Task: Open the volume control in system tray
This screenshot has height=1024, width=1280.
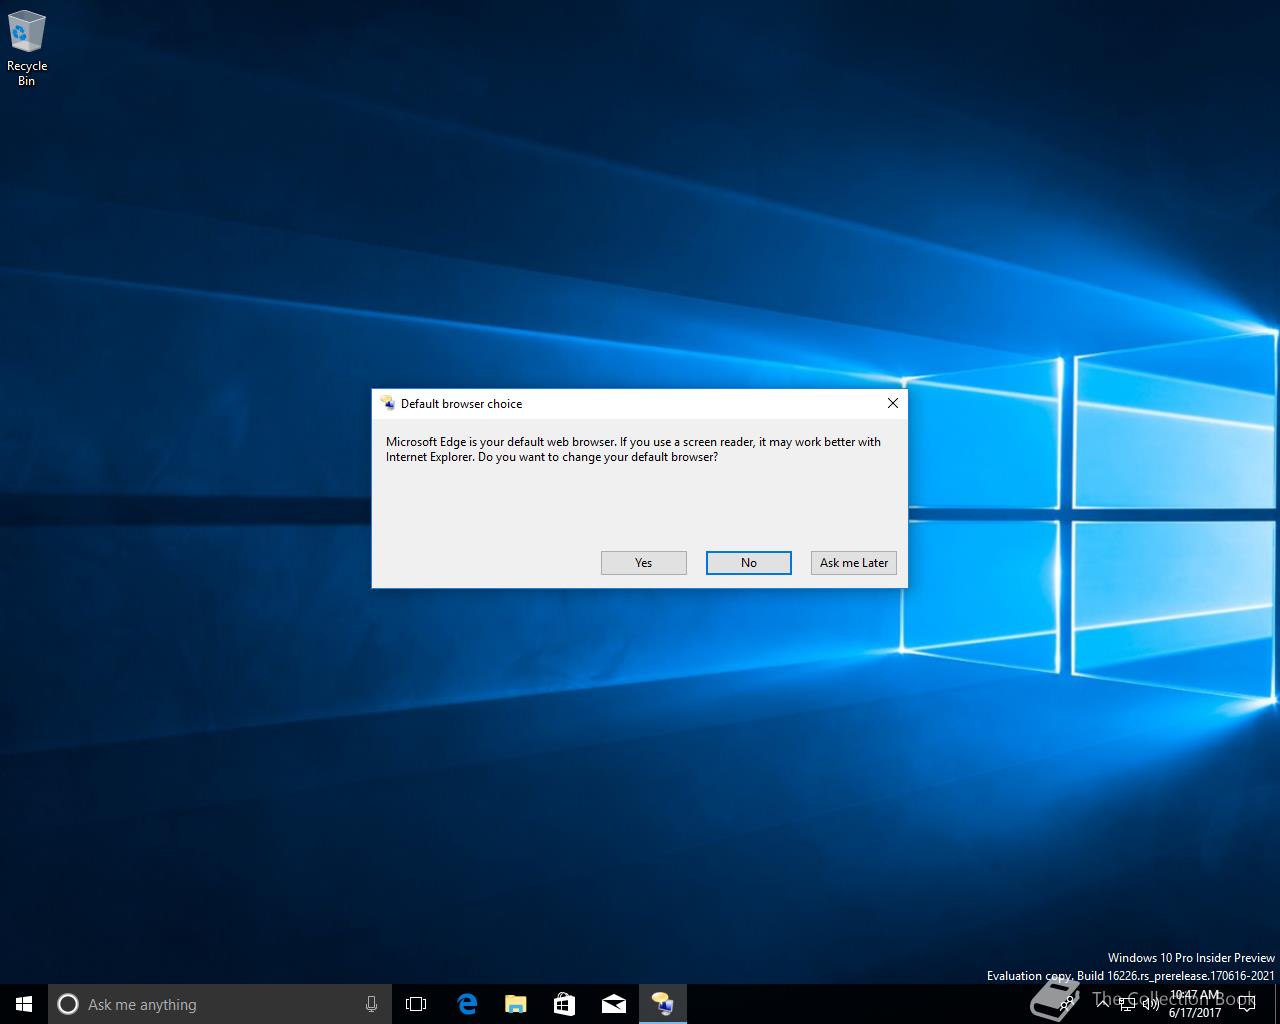Action: pyautogui.click(x=1151, y=1004)
